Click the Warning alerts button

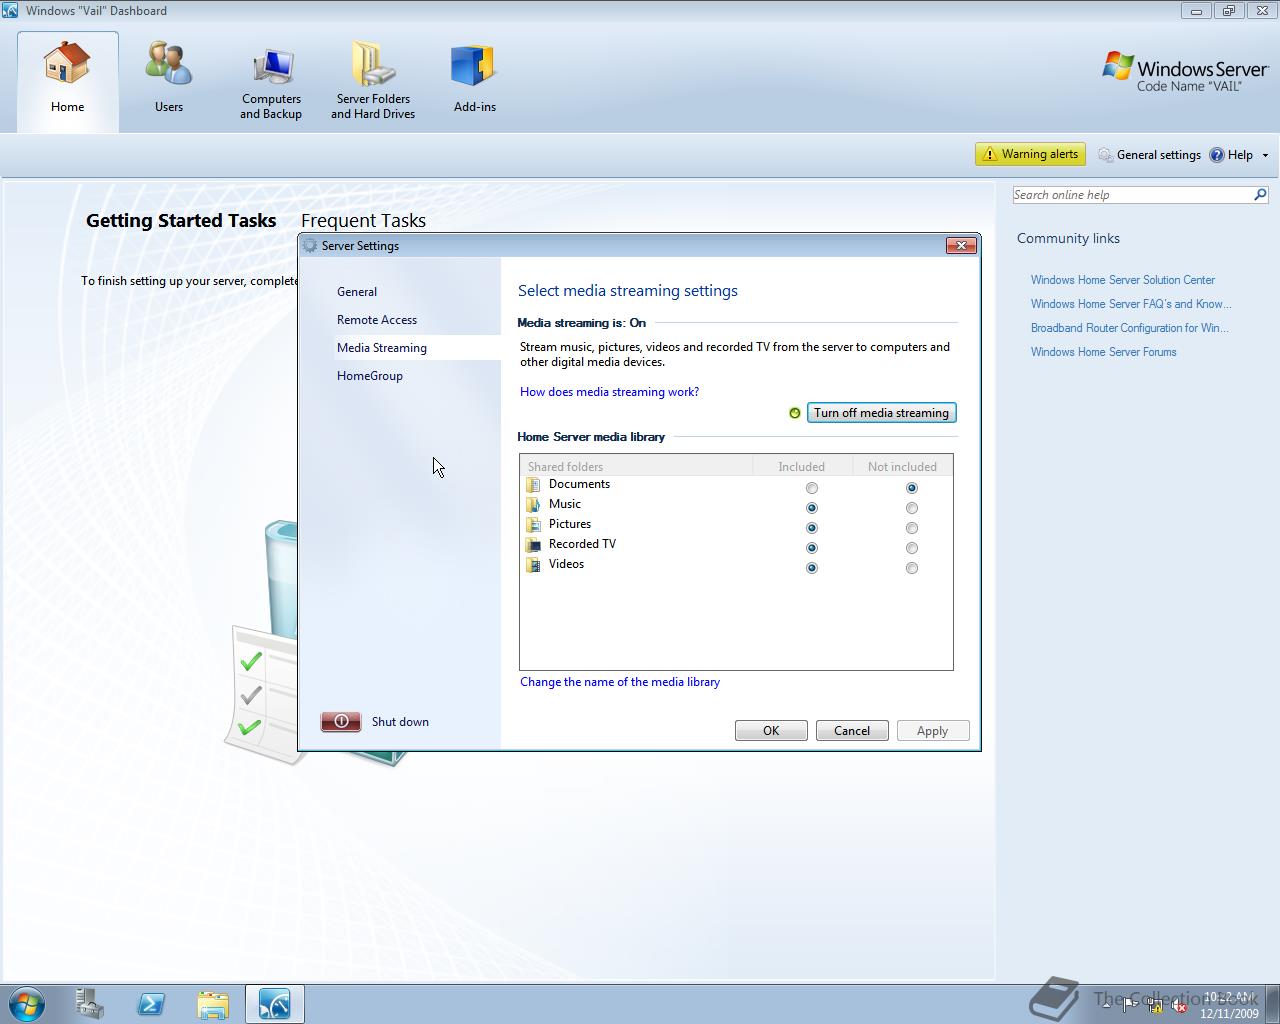point(1030,154)
